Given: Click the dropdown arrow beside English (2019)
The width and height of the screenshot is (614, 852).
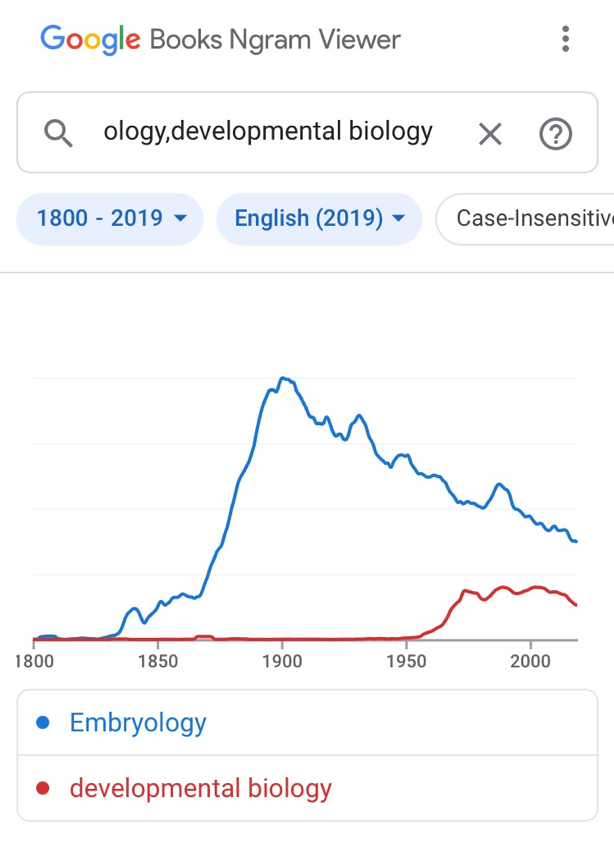Looking at the screenshot, I should pos(399,219).
